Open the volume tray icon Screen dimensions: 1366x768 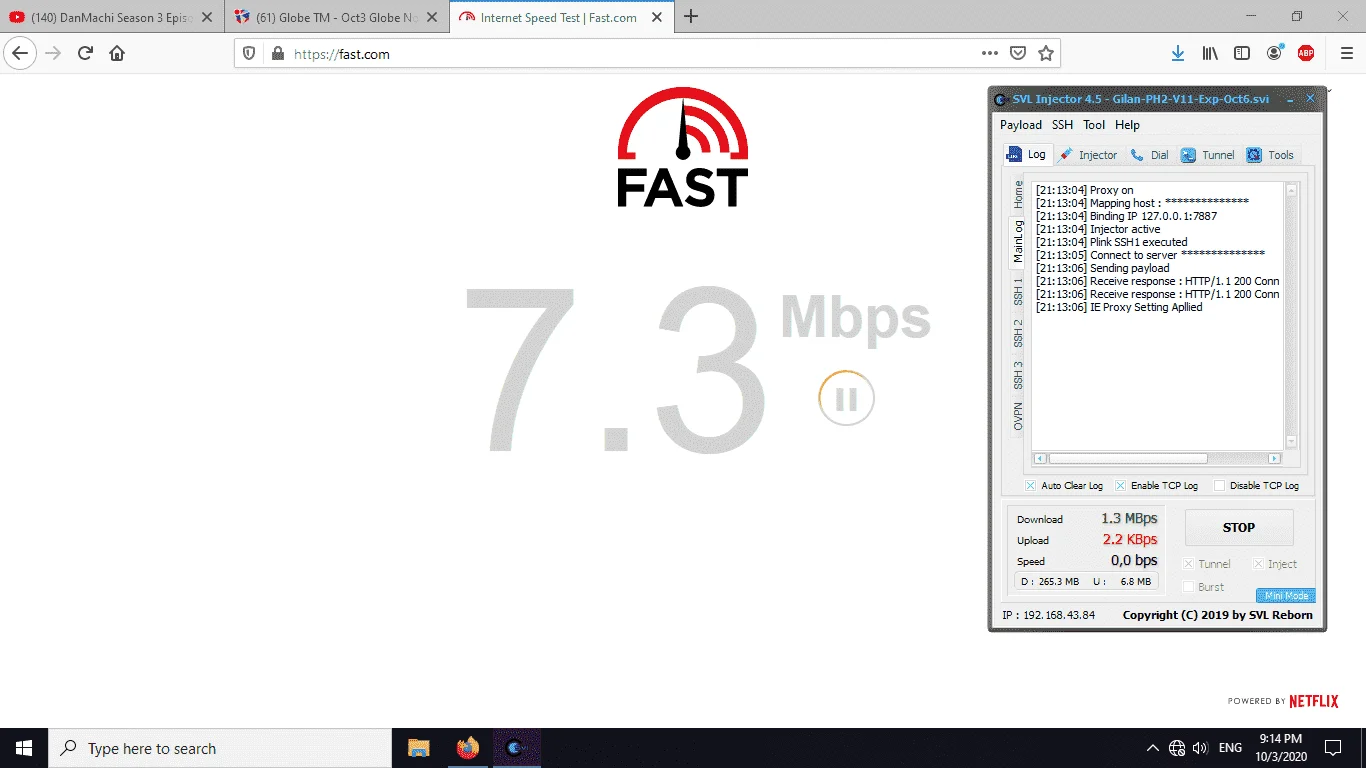(1201, 748)
